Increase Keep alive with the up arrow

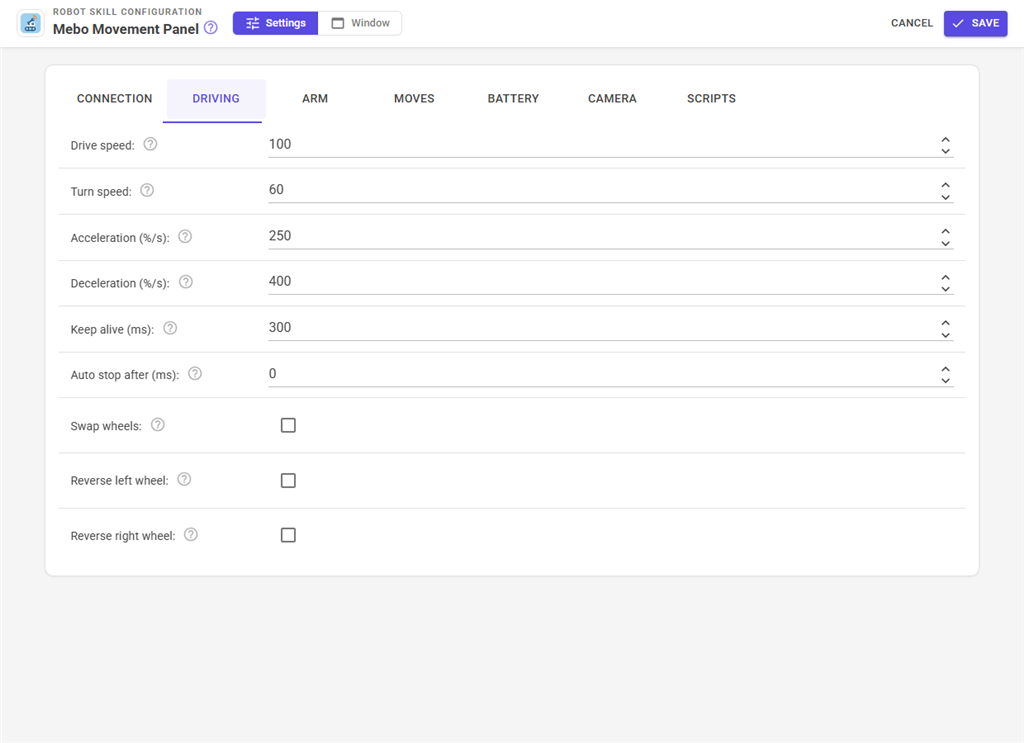[945, 323]
